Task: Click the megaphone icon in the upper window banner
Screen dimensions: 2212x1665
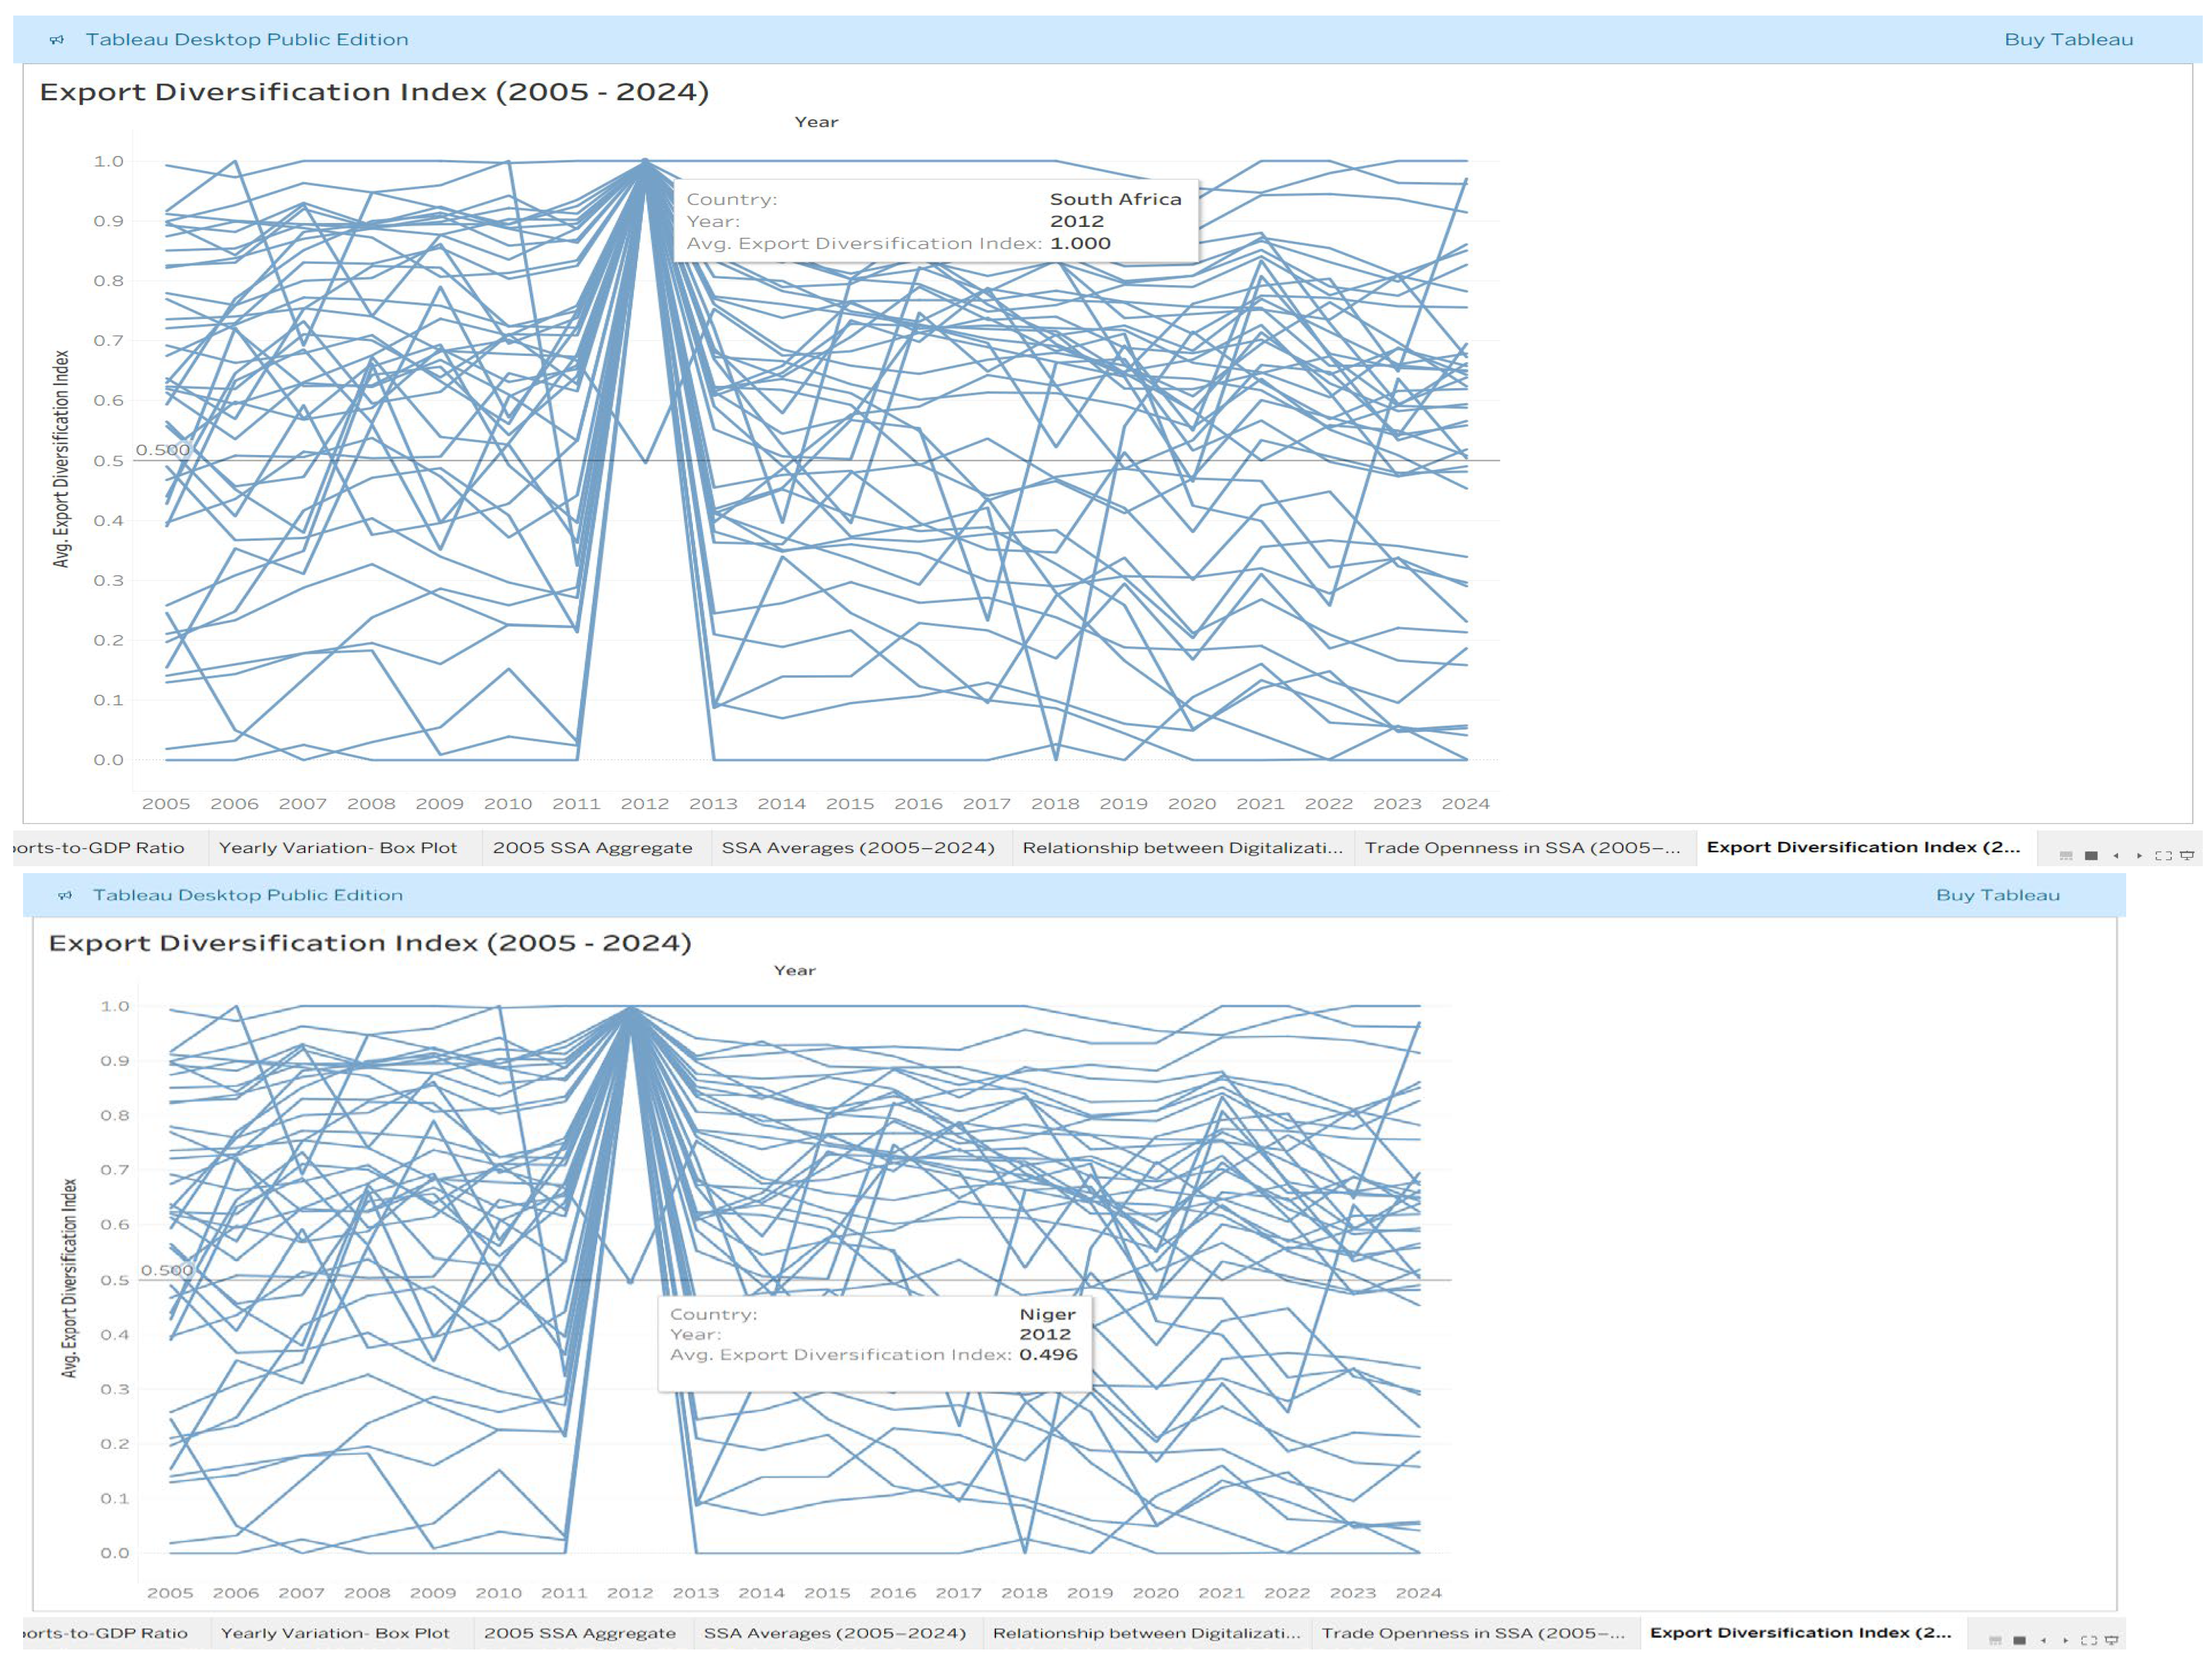Action: click(57, 40)
